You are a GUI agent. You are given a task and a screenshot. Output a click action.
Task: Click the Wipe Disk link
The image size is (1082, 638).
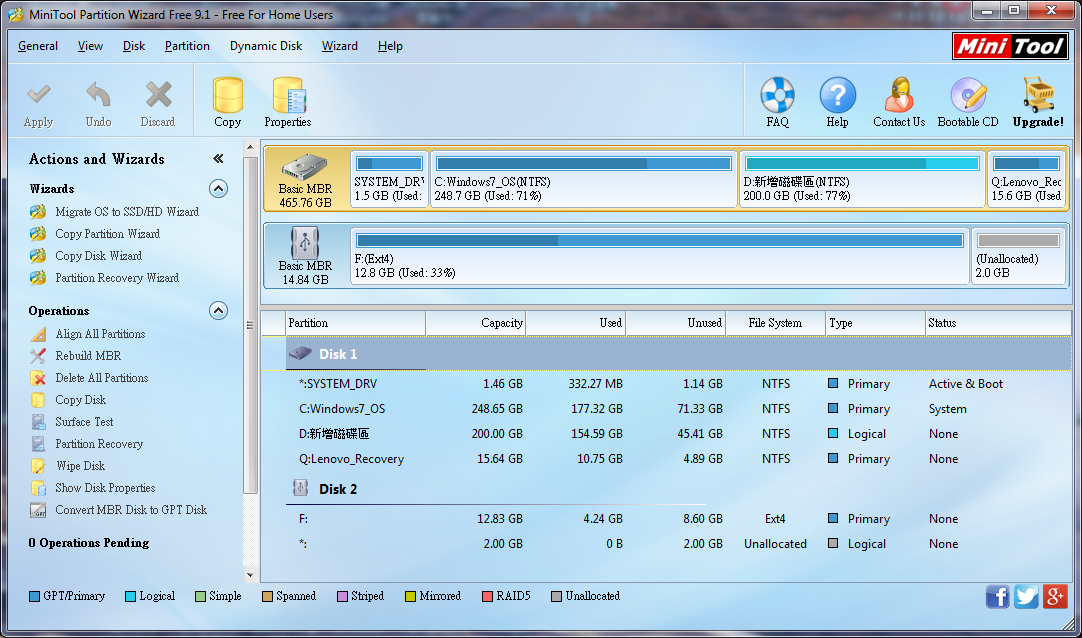[81, 466]
